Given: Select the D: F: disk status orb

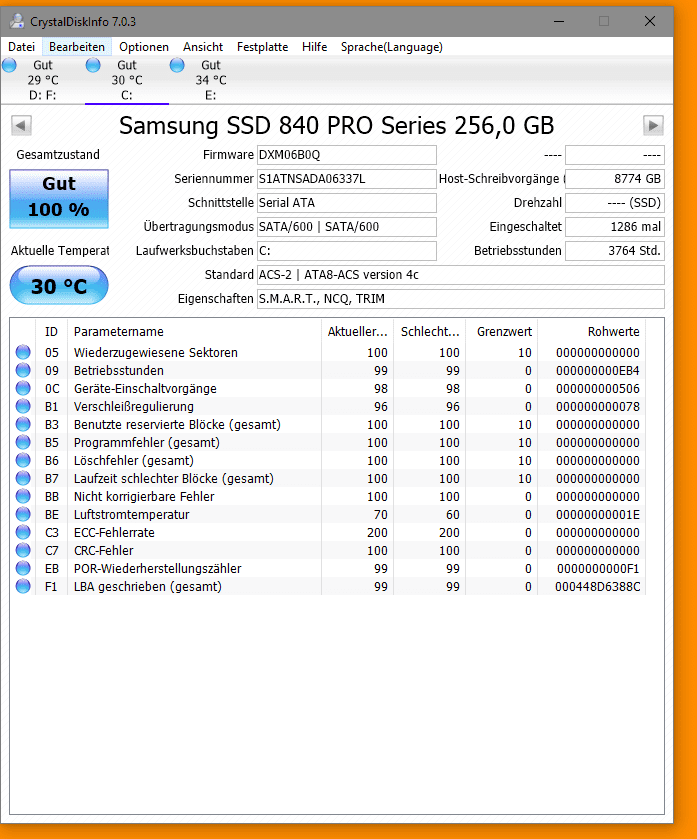Looking at the screenshot, I should pos(9,65).
